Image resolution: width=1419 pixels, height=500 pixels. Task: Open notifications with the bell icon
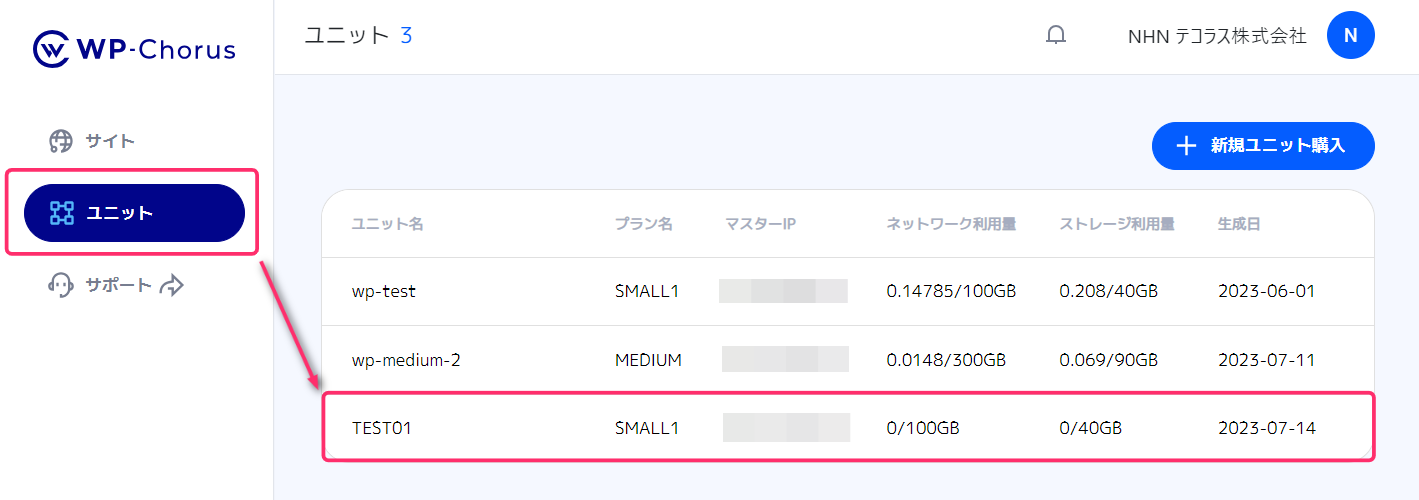click(x=1056, y=36)
